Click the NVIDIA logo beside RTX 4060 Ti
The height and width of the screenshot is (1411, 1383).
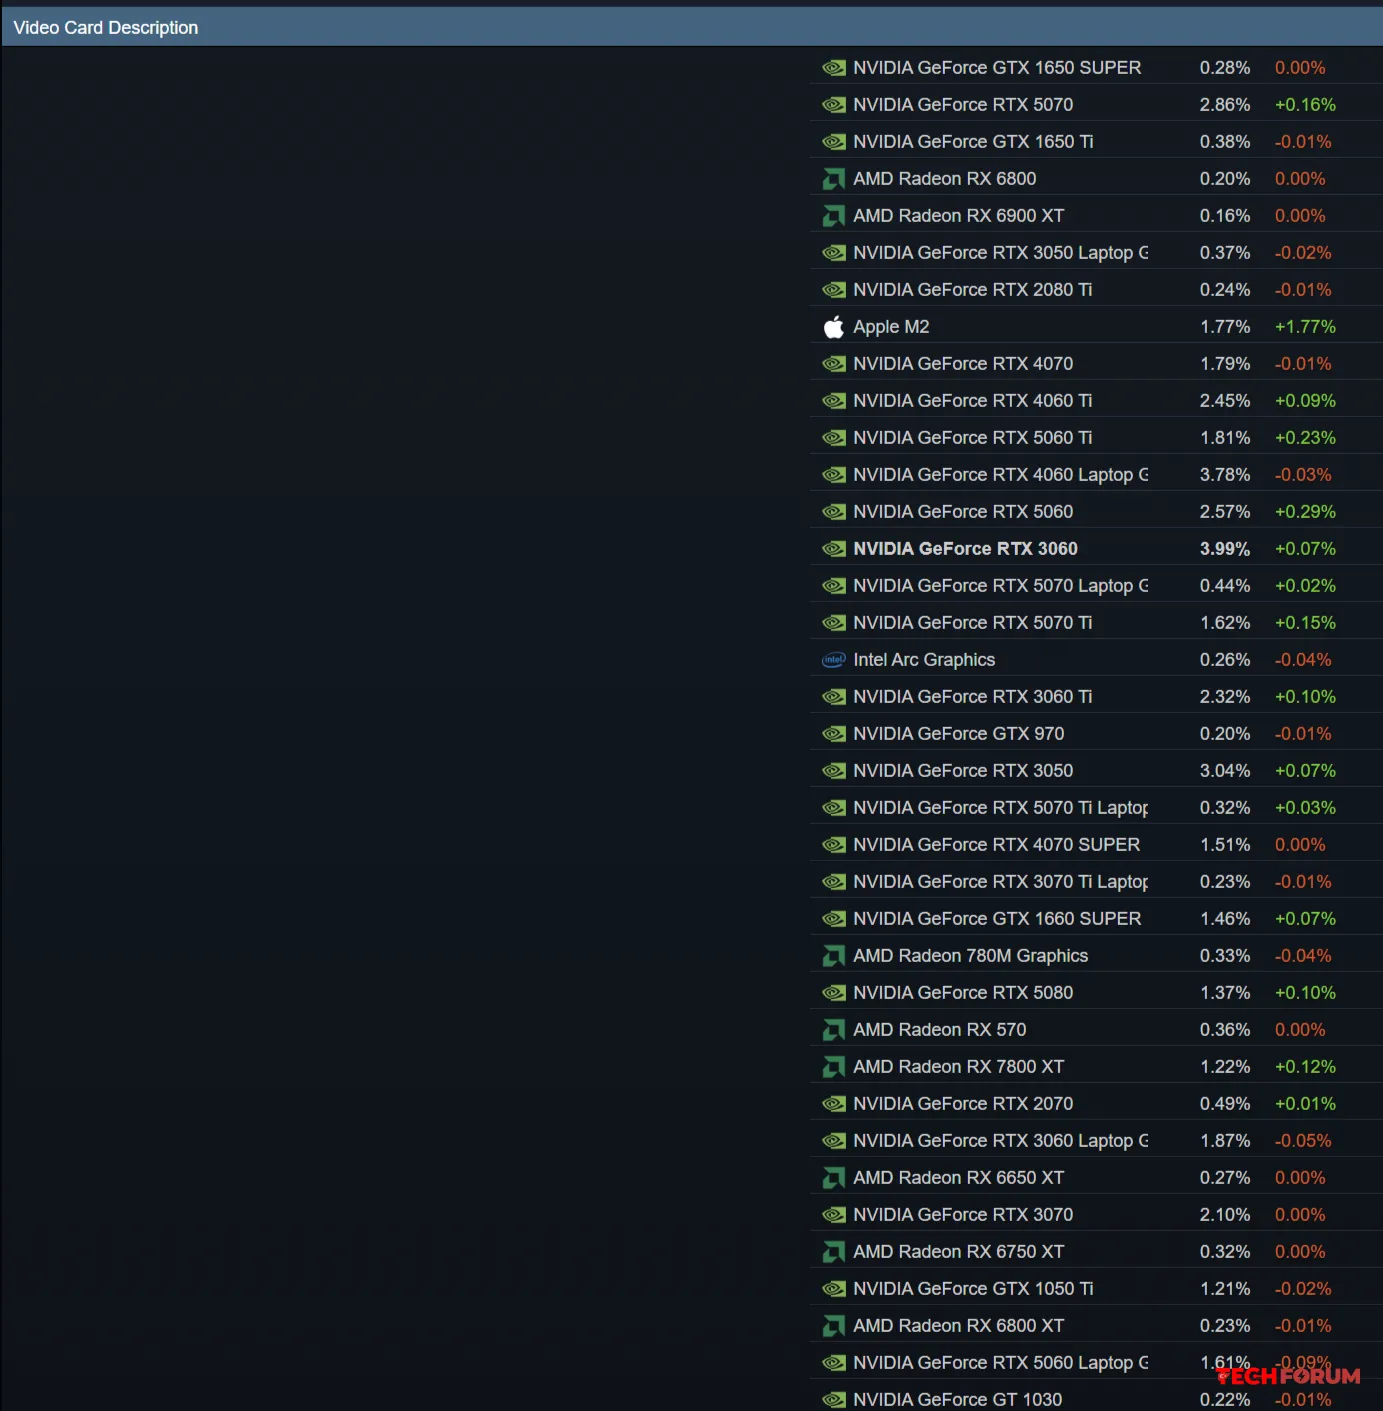(833, 401)
